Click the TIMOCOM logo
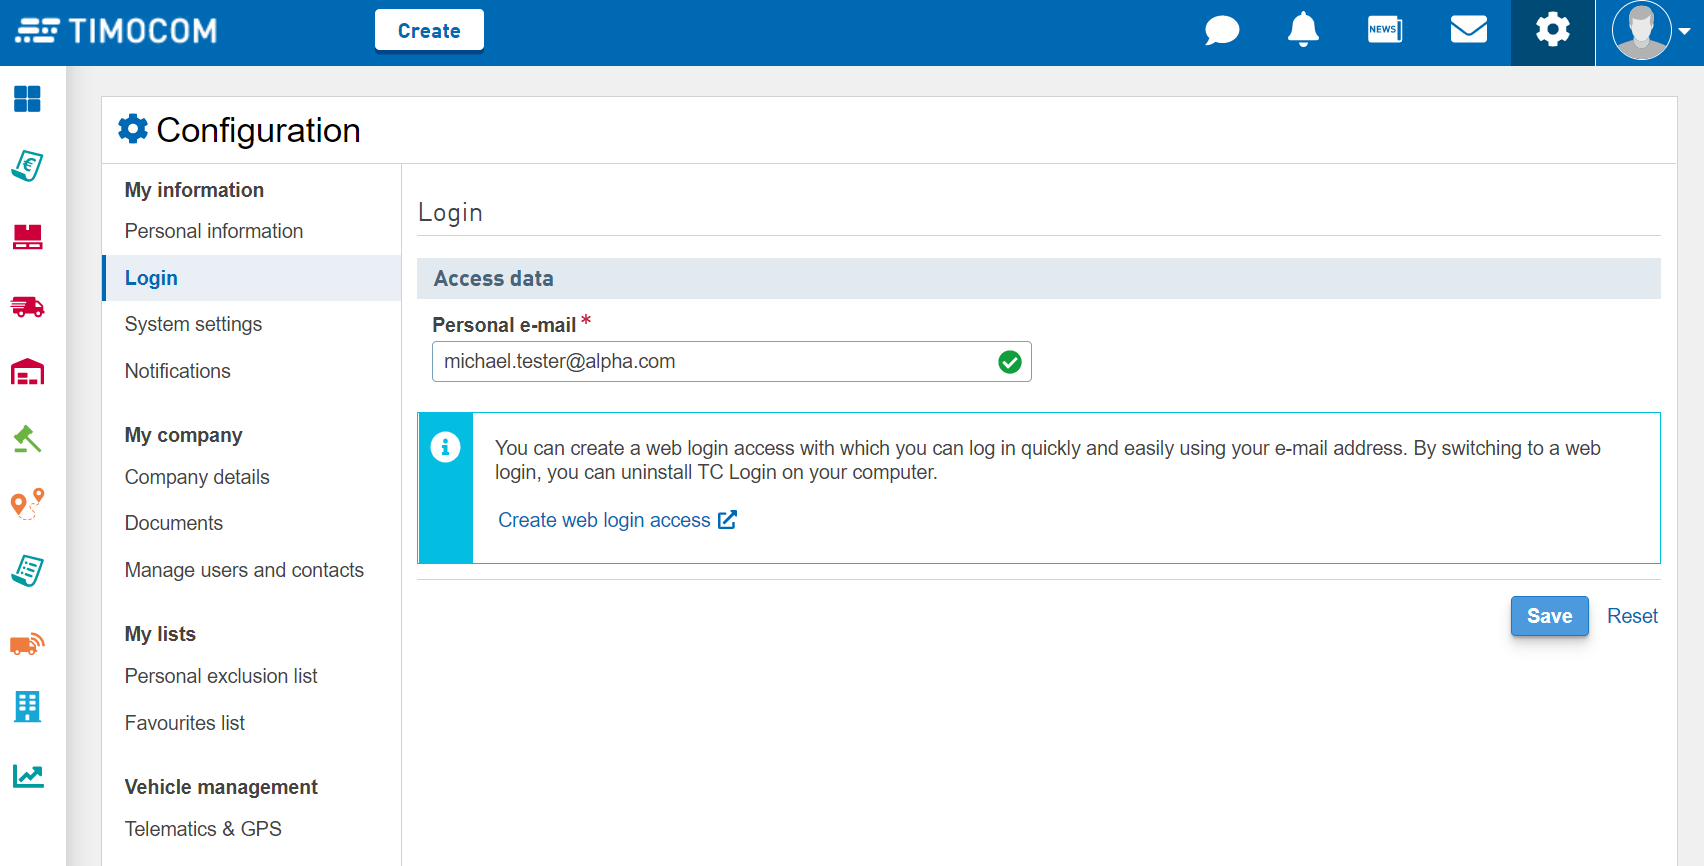Viewport: 1704px width, 866px height. point(116,31)
